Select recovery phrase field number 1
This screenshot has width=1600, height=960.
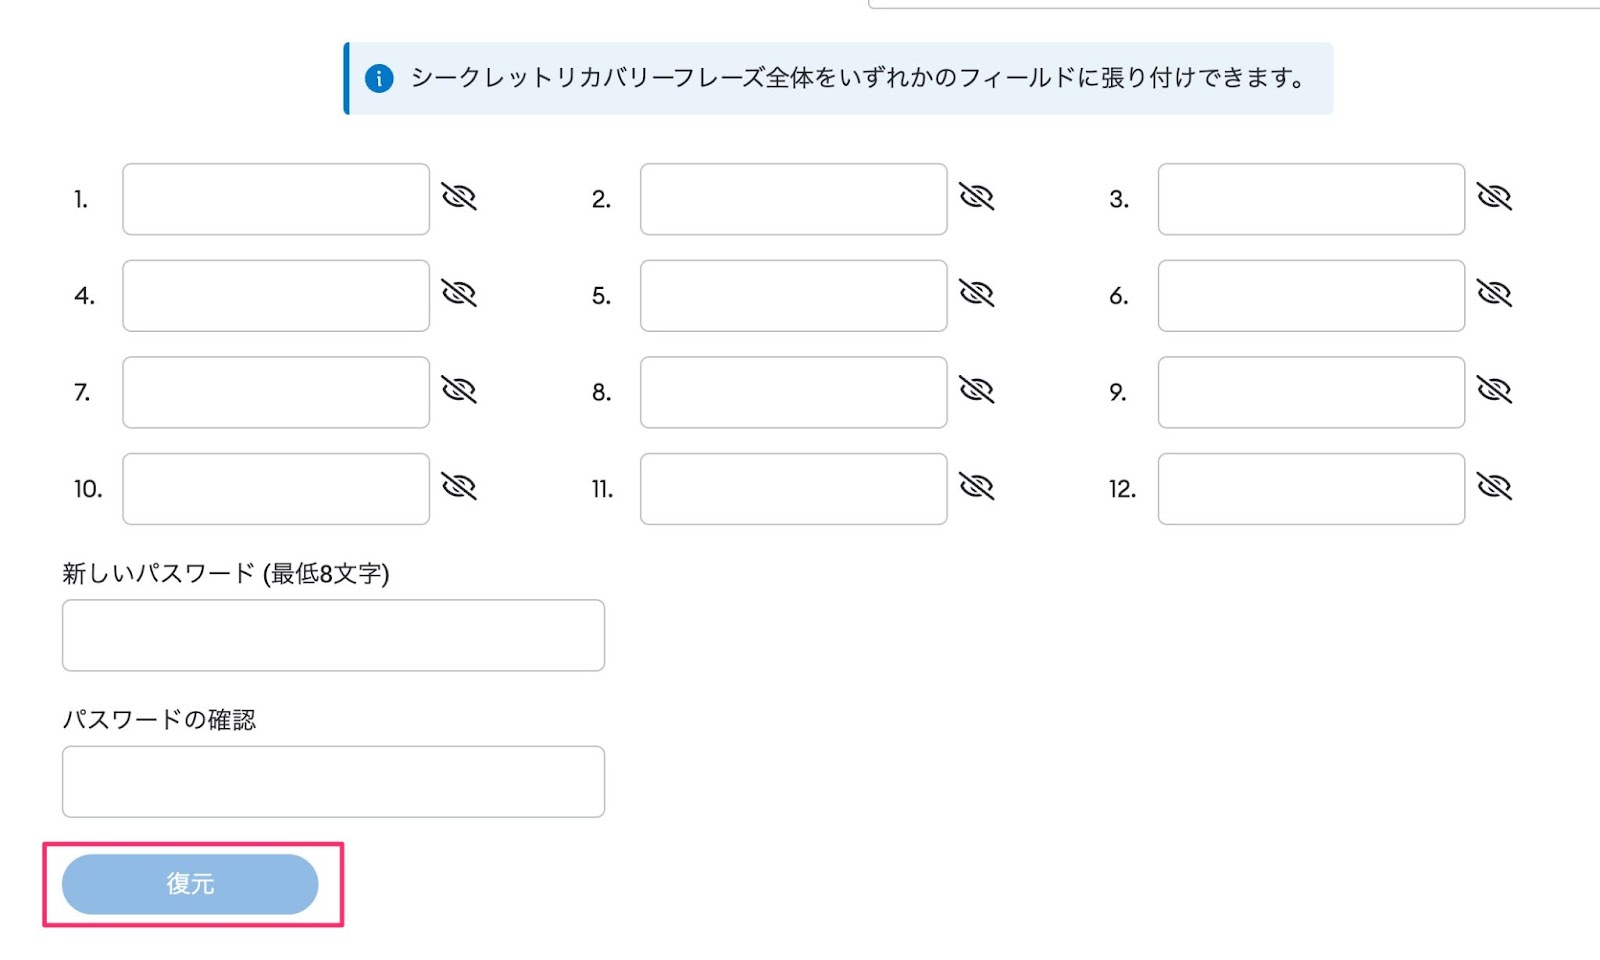276,199
